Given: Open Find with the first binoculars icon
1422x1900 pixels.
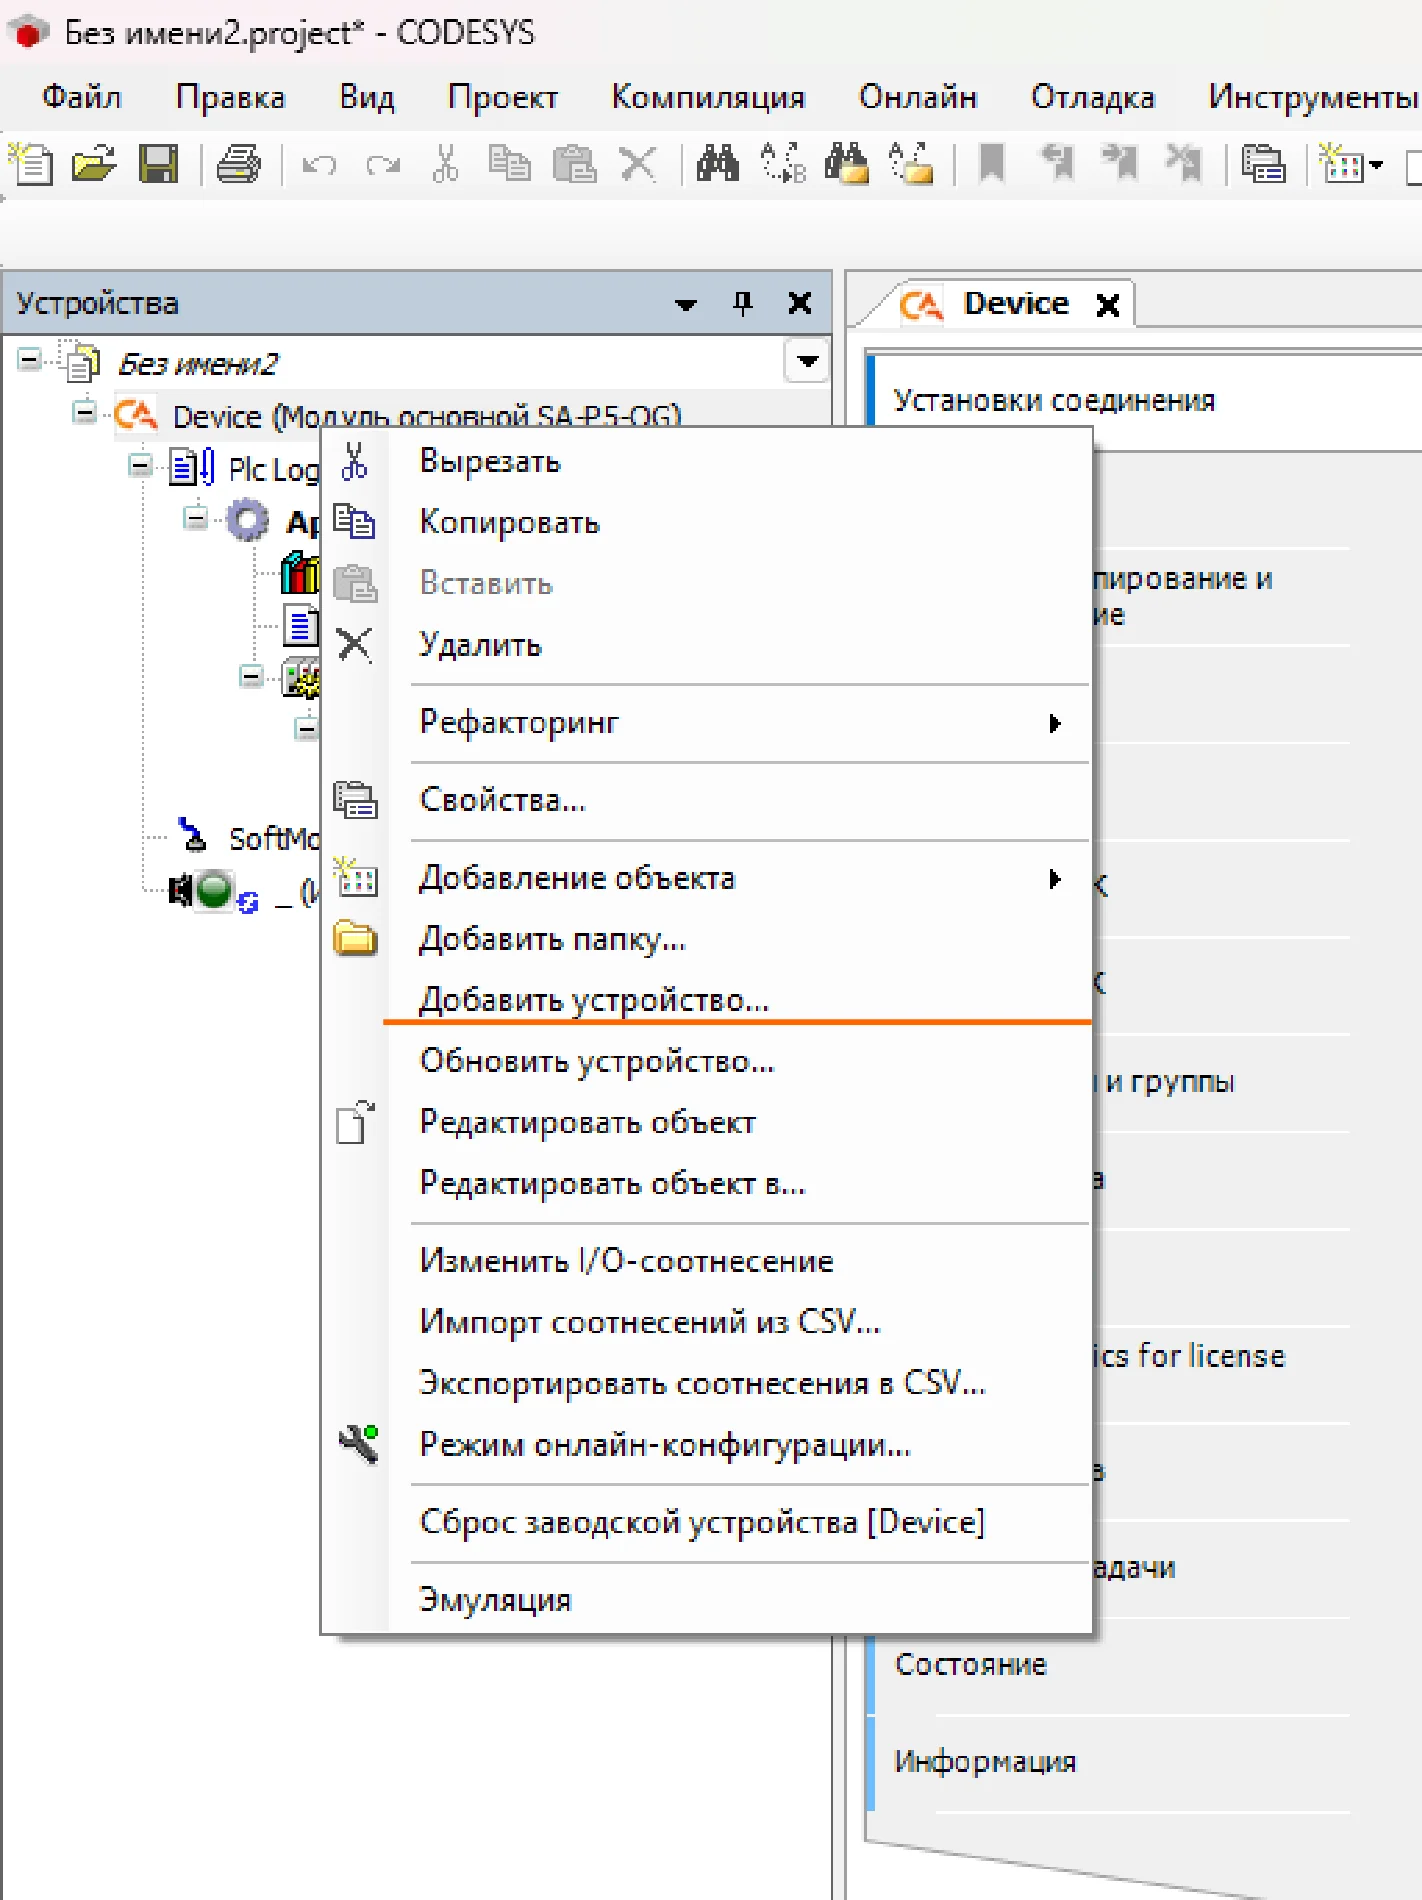Looking at the screenshot, I should click(718, 163).
